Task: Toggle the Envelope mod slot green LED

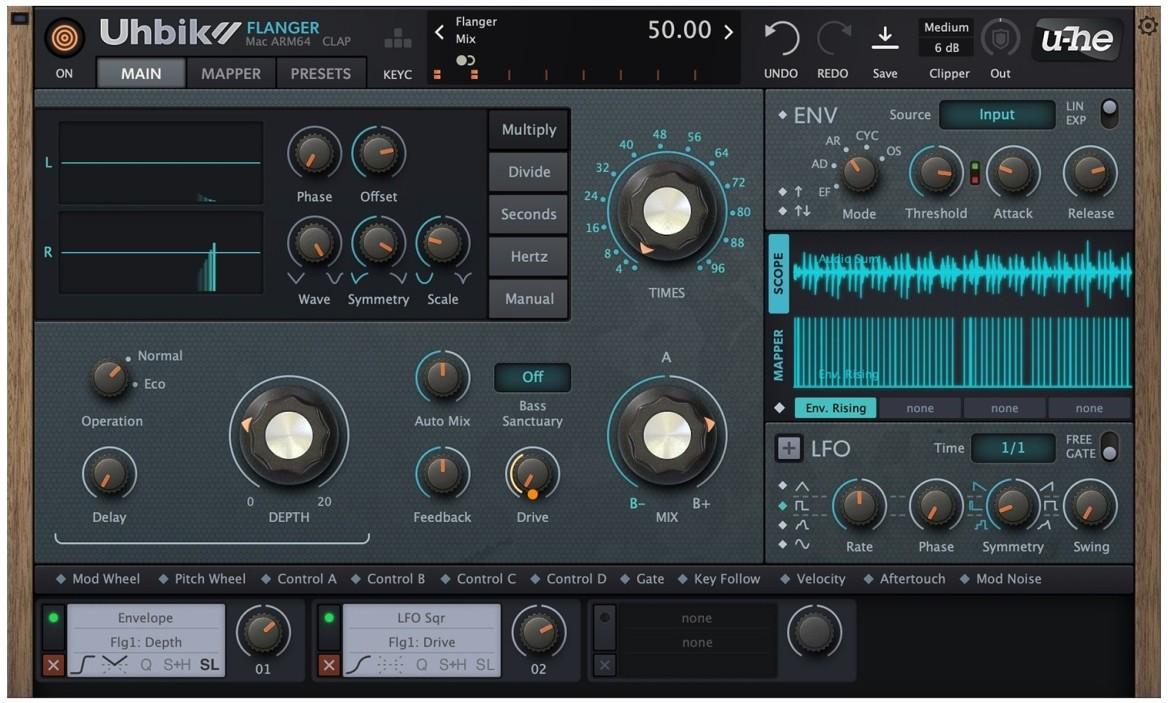Action: [53, 618]
